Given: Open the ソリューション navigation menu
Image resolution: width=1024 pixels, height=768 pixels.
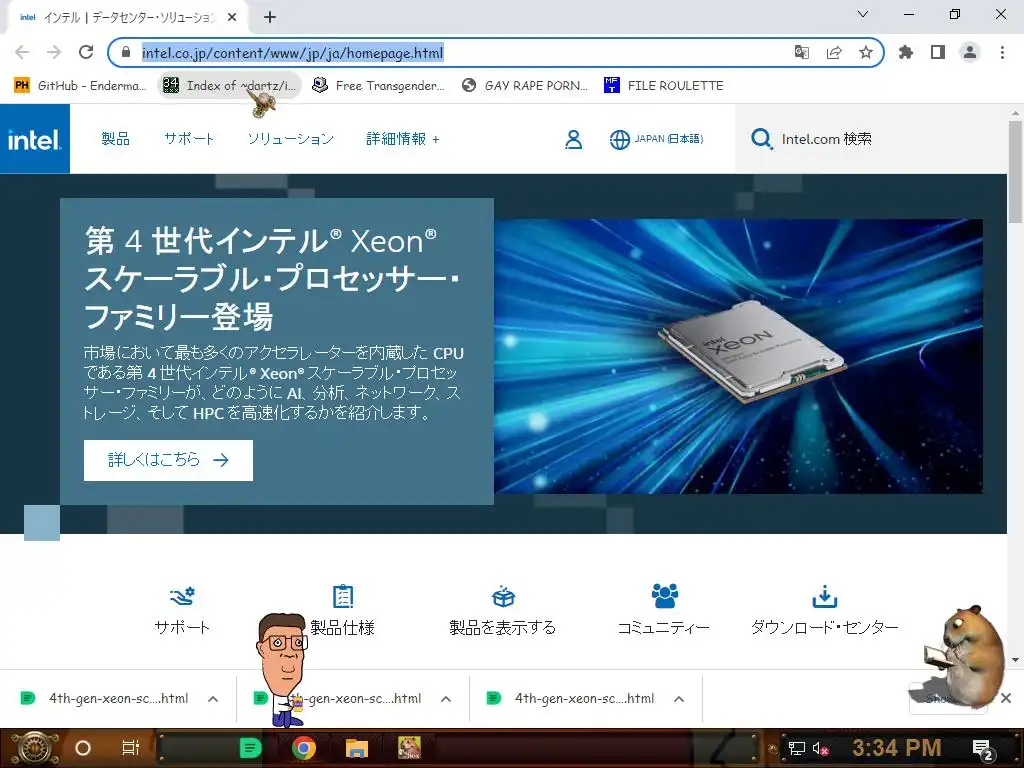Looking at the screenshot, I should pos(291,139).
